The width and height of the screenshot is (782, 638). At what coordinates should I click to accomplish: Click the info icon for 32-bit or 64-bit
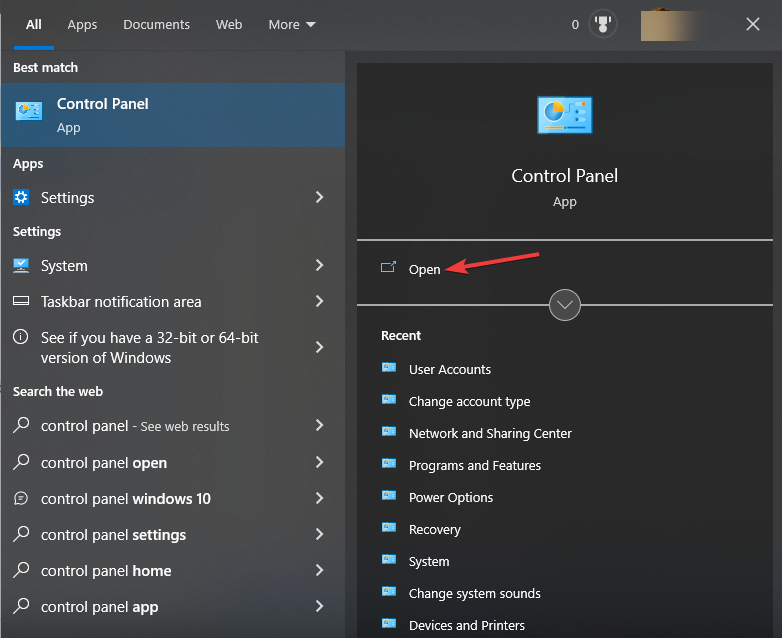pyautogui.click(x=20, y=337)
